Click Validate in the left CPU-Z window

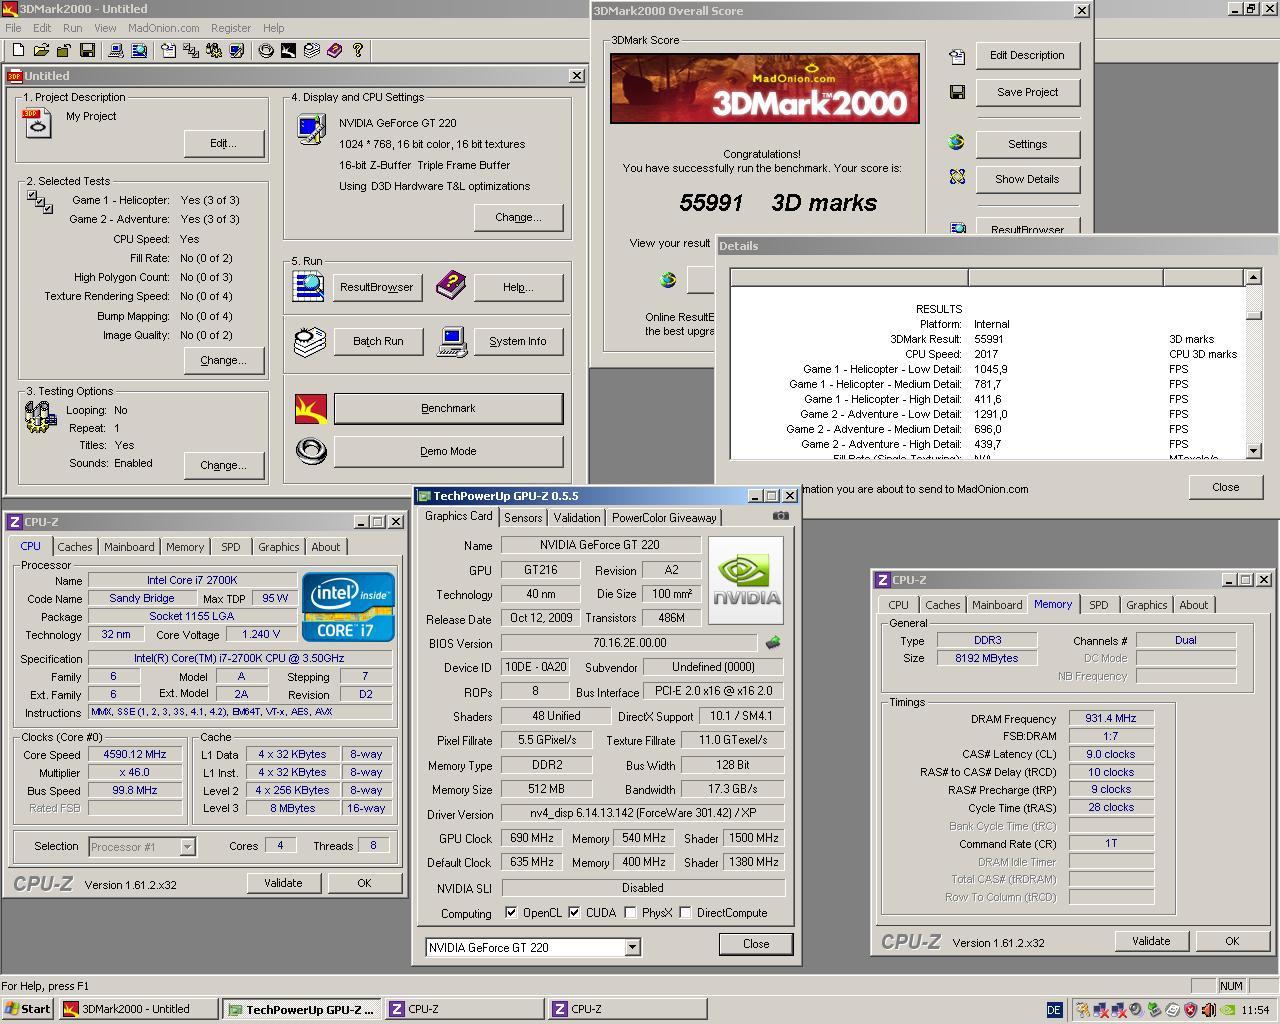coord(283,883)
